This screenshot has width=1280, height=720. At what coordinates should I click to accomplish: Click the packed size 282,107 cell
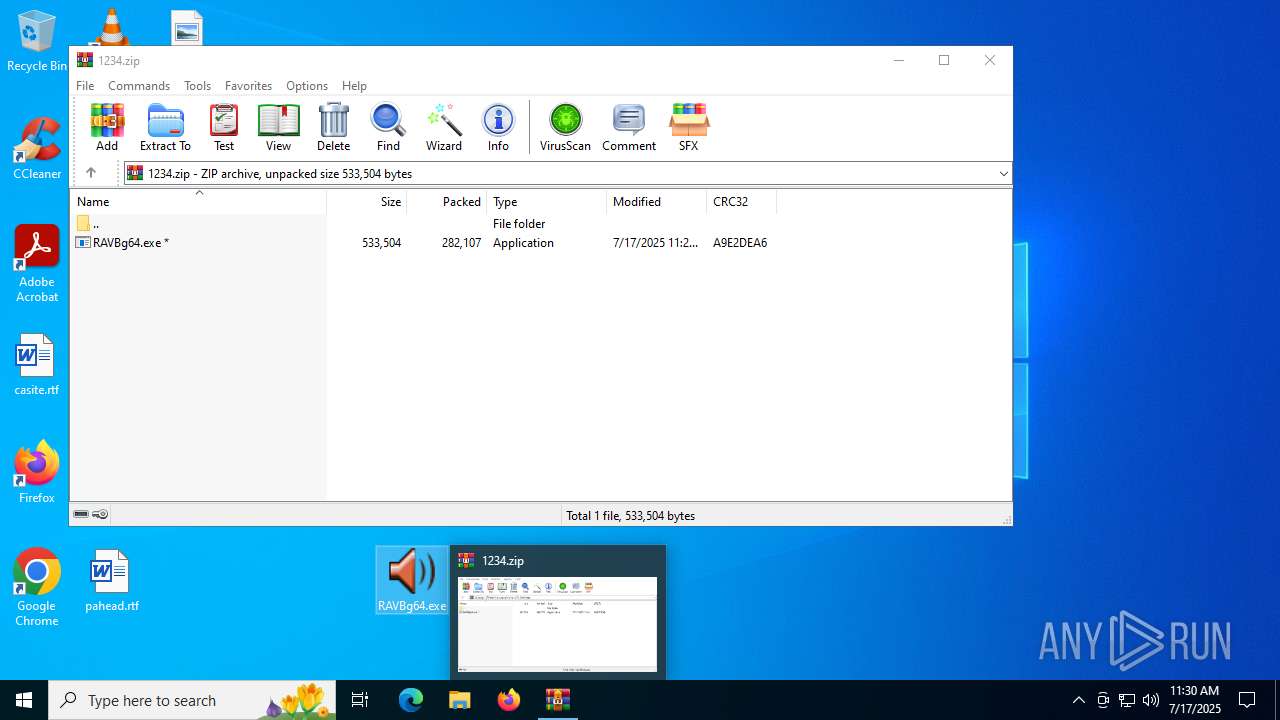461,243
